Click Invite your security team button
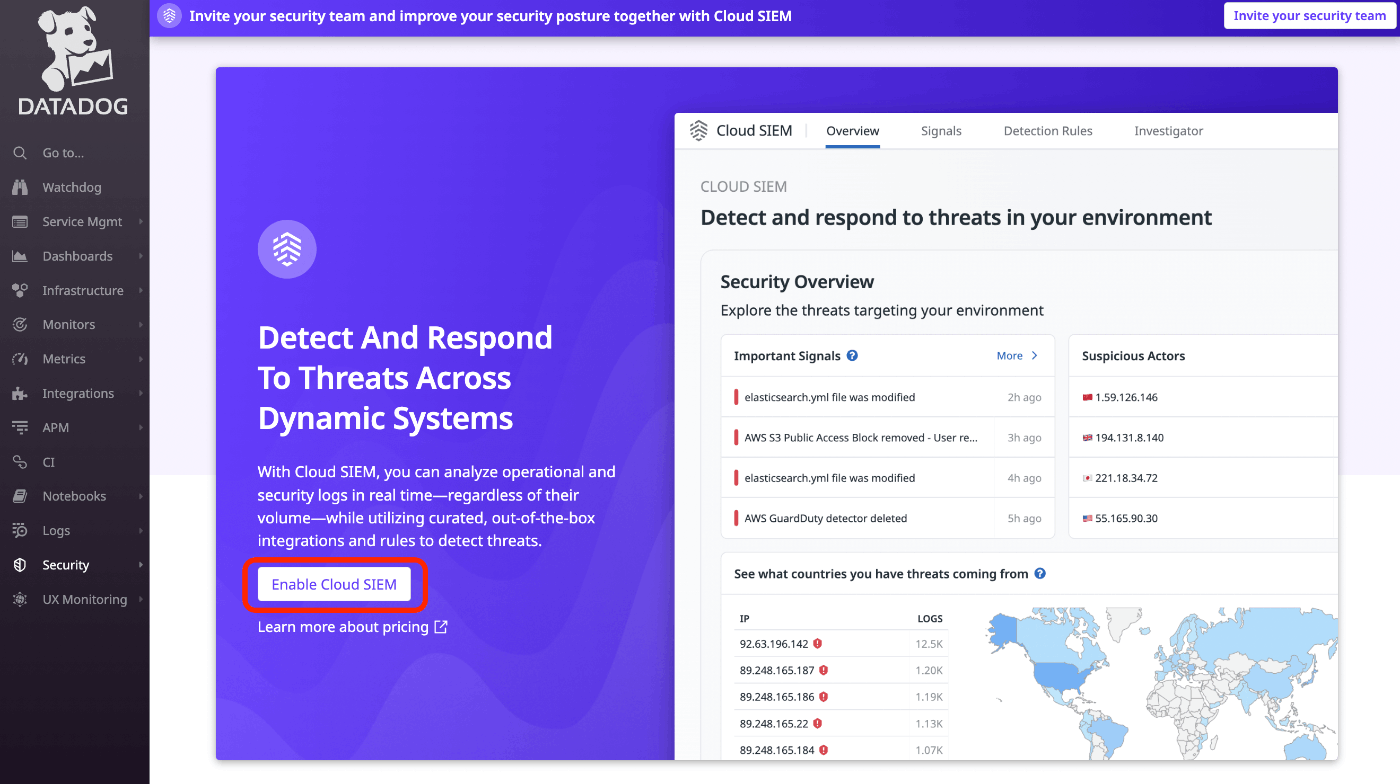 (x=1309, y=16)
